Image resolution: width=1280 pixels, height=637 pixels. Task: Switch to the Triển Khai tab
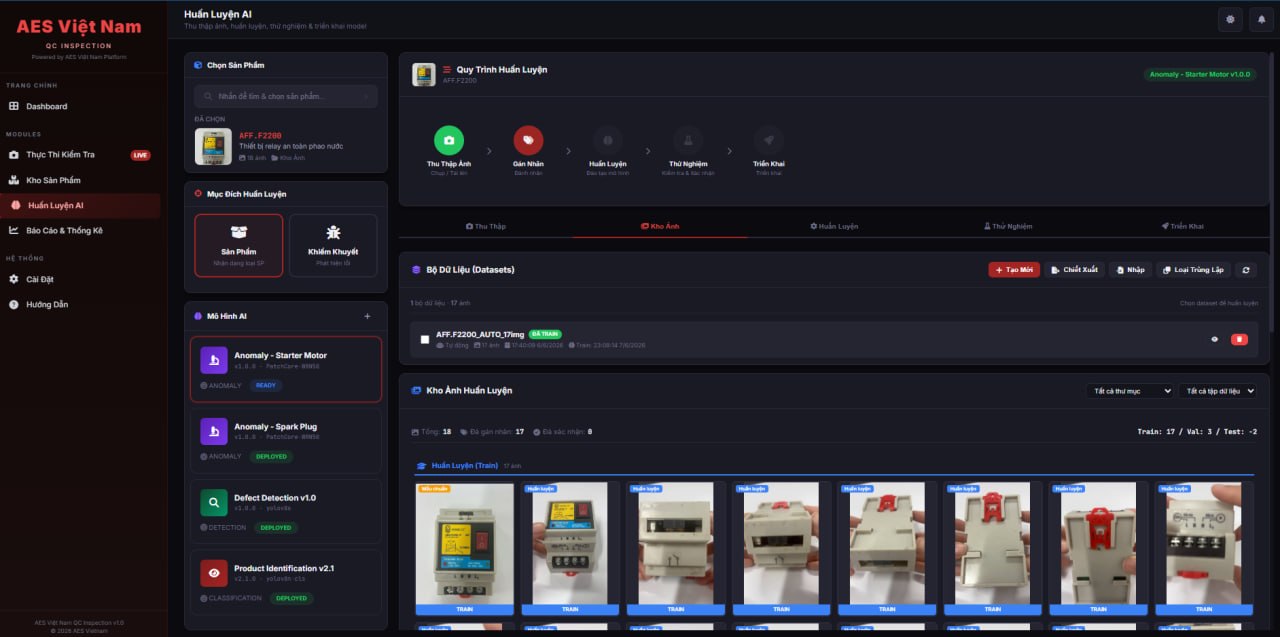[1182, 226]
